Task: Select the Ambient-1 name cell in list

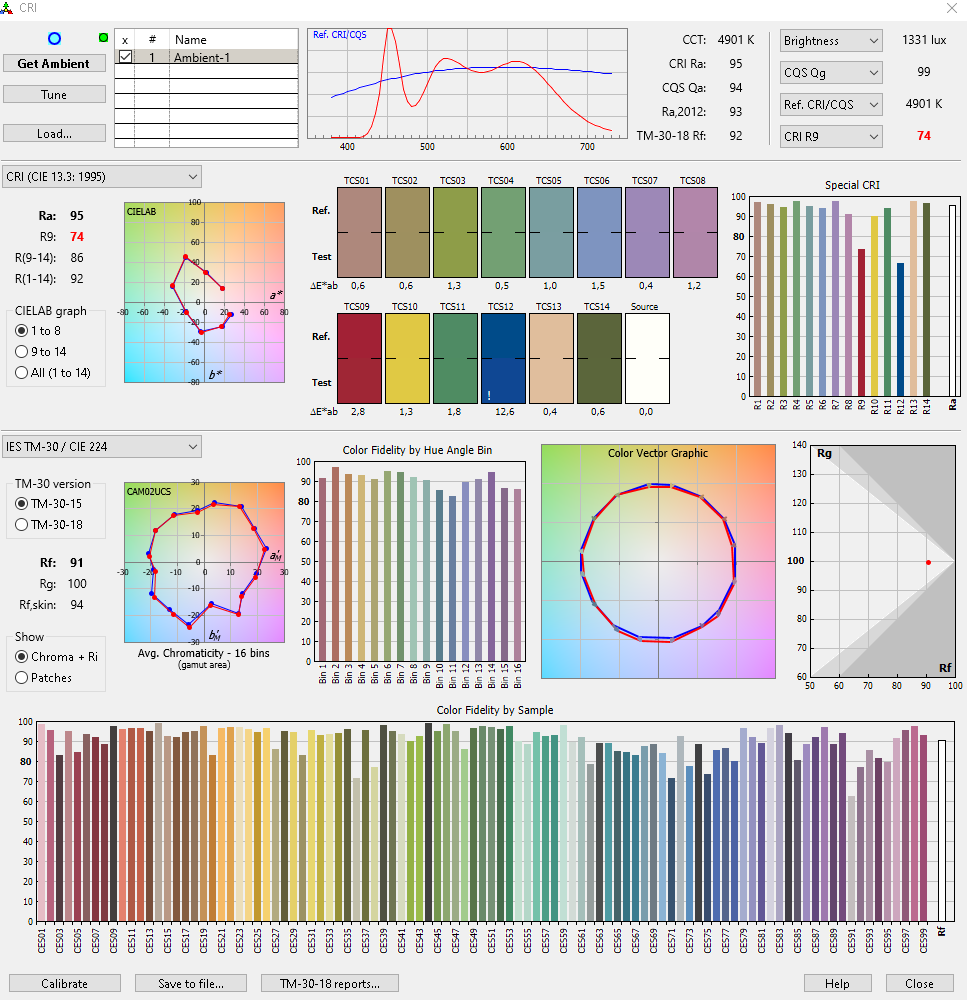Action: tap(233, 58)
